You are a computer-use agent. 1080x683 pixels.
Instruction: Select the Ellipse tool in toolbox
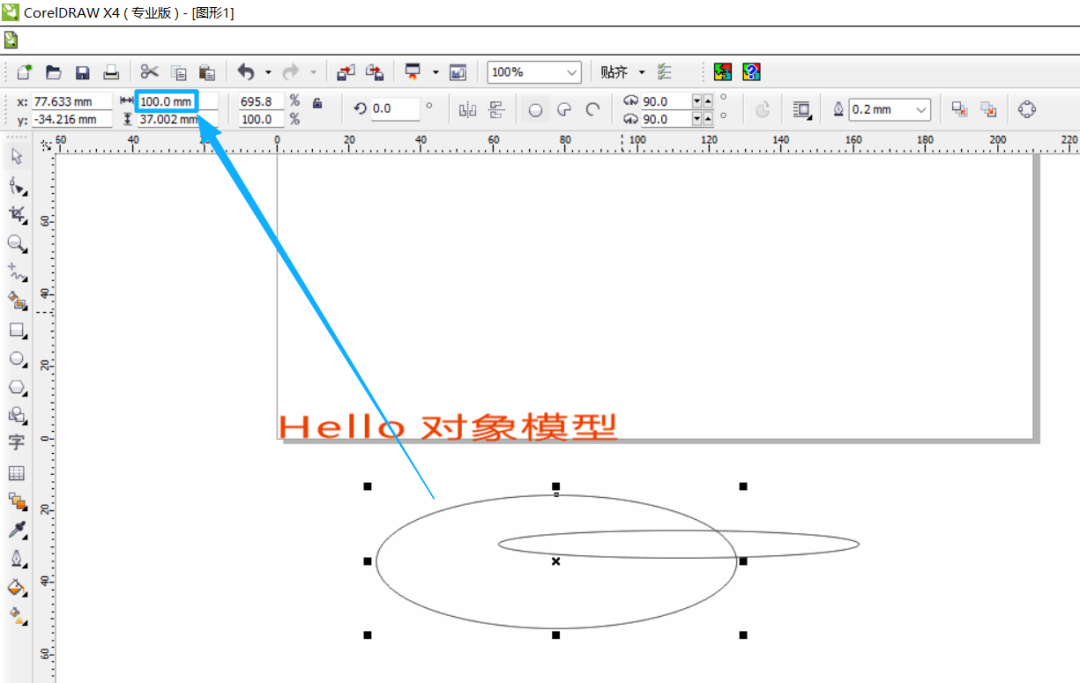tap(17, 358)
